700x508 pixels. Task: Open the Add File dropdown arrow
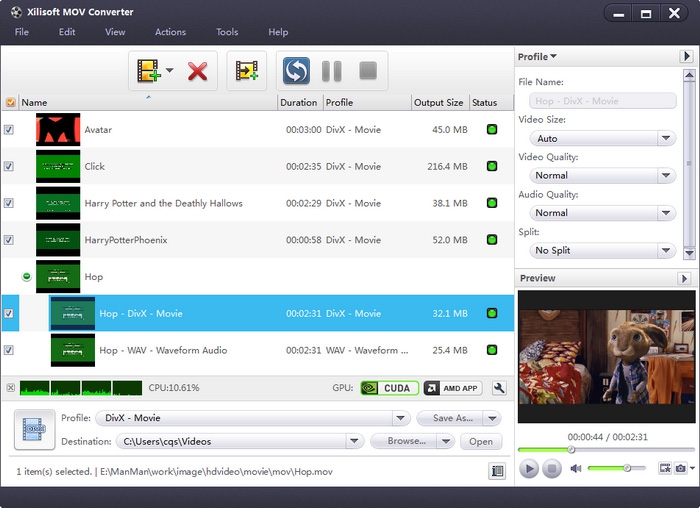pos(170,71)
